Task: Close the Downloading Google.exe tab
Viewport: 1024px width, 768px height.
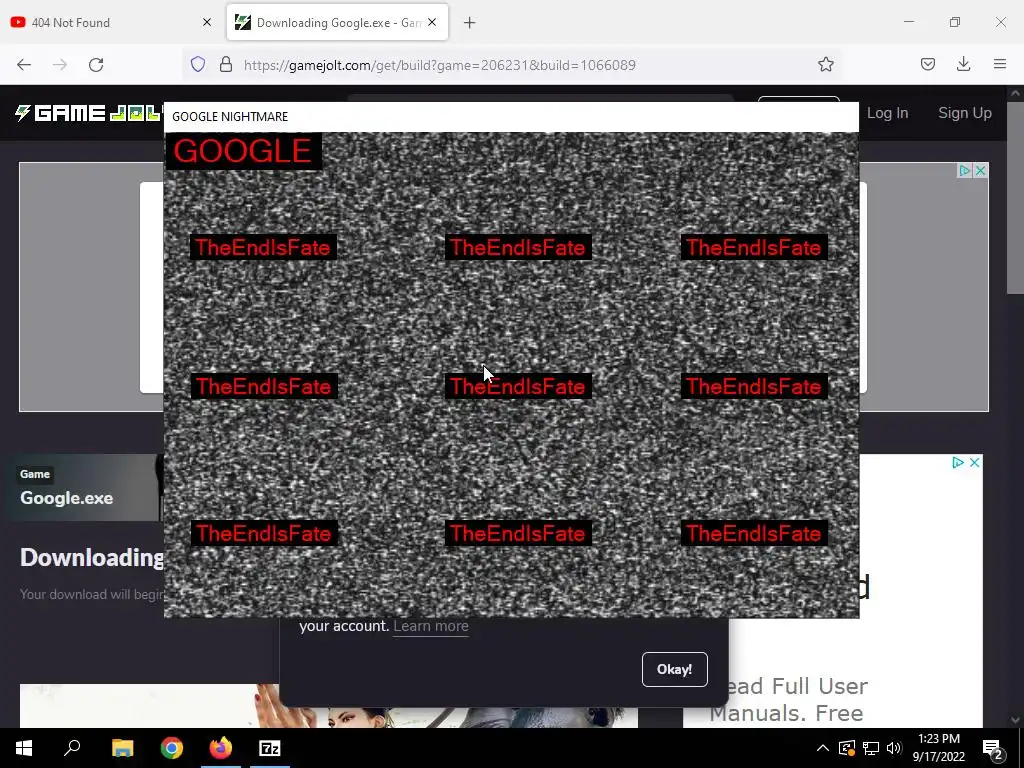Action: click(432, 22)
